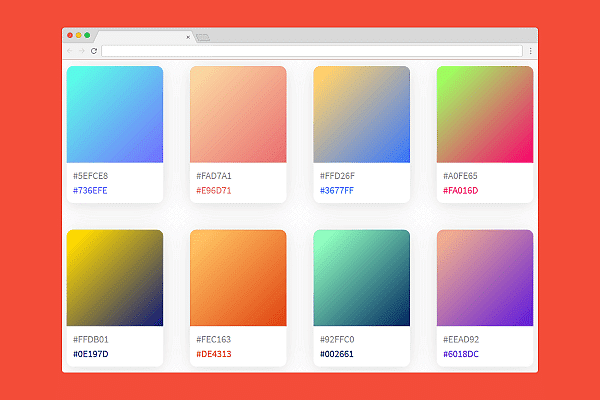
Task: Click the browser forward arrow
Action: click(82, 50)
